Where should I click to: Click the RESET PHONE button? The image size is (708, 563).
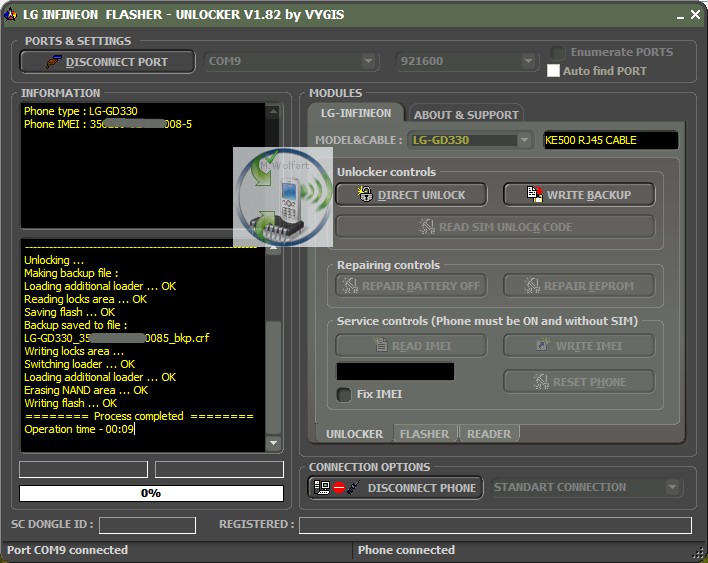click(579, 382)
